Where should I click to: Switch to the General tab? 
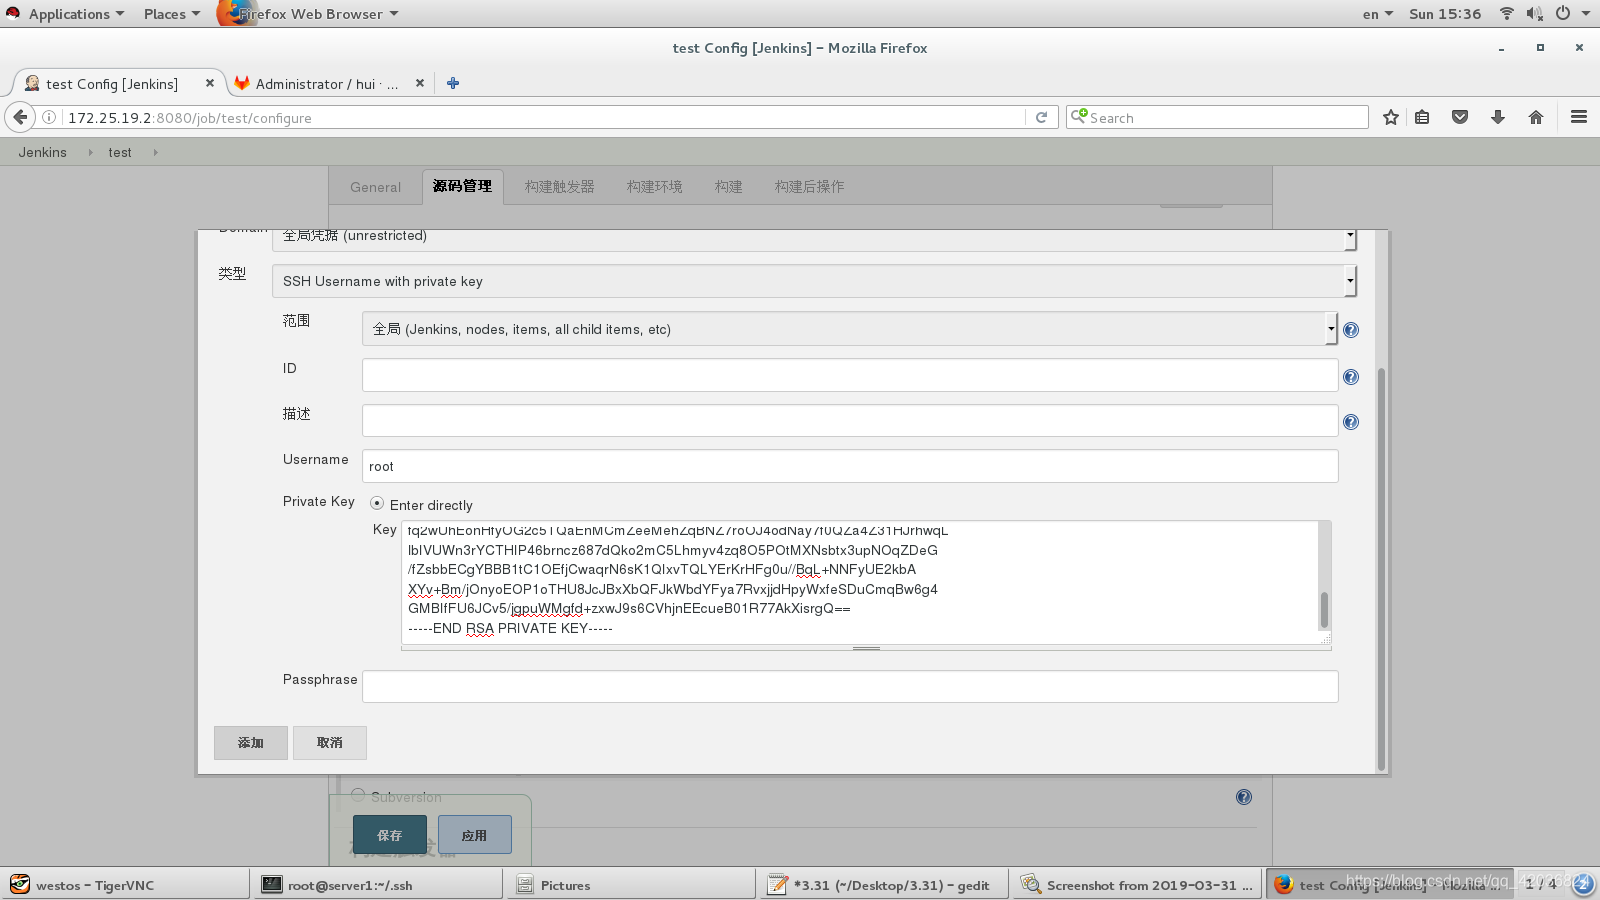click(x=375, y=187)
